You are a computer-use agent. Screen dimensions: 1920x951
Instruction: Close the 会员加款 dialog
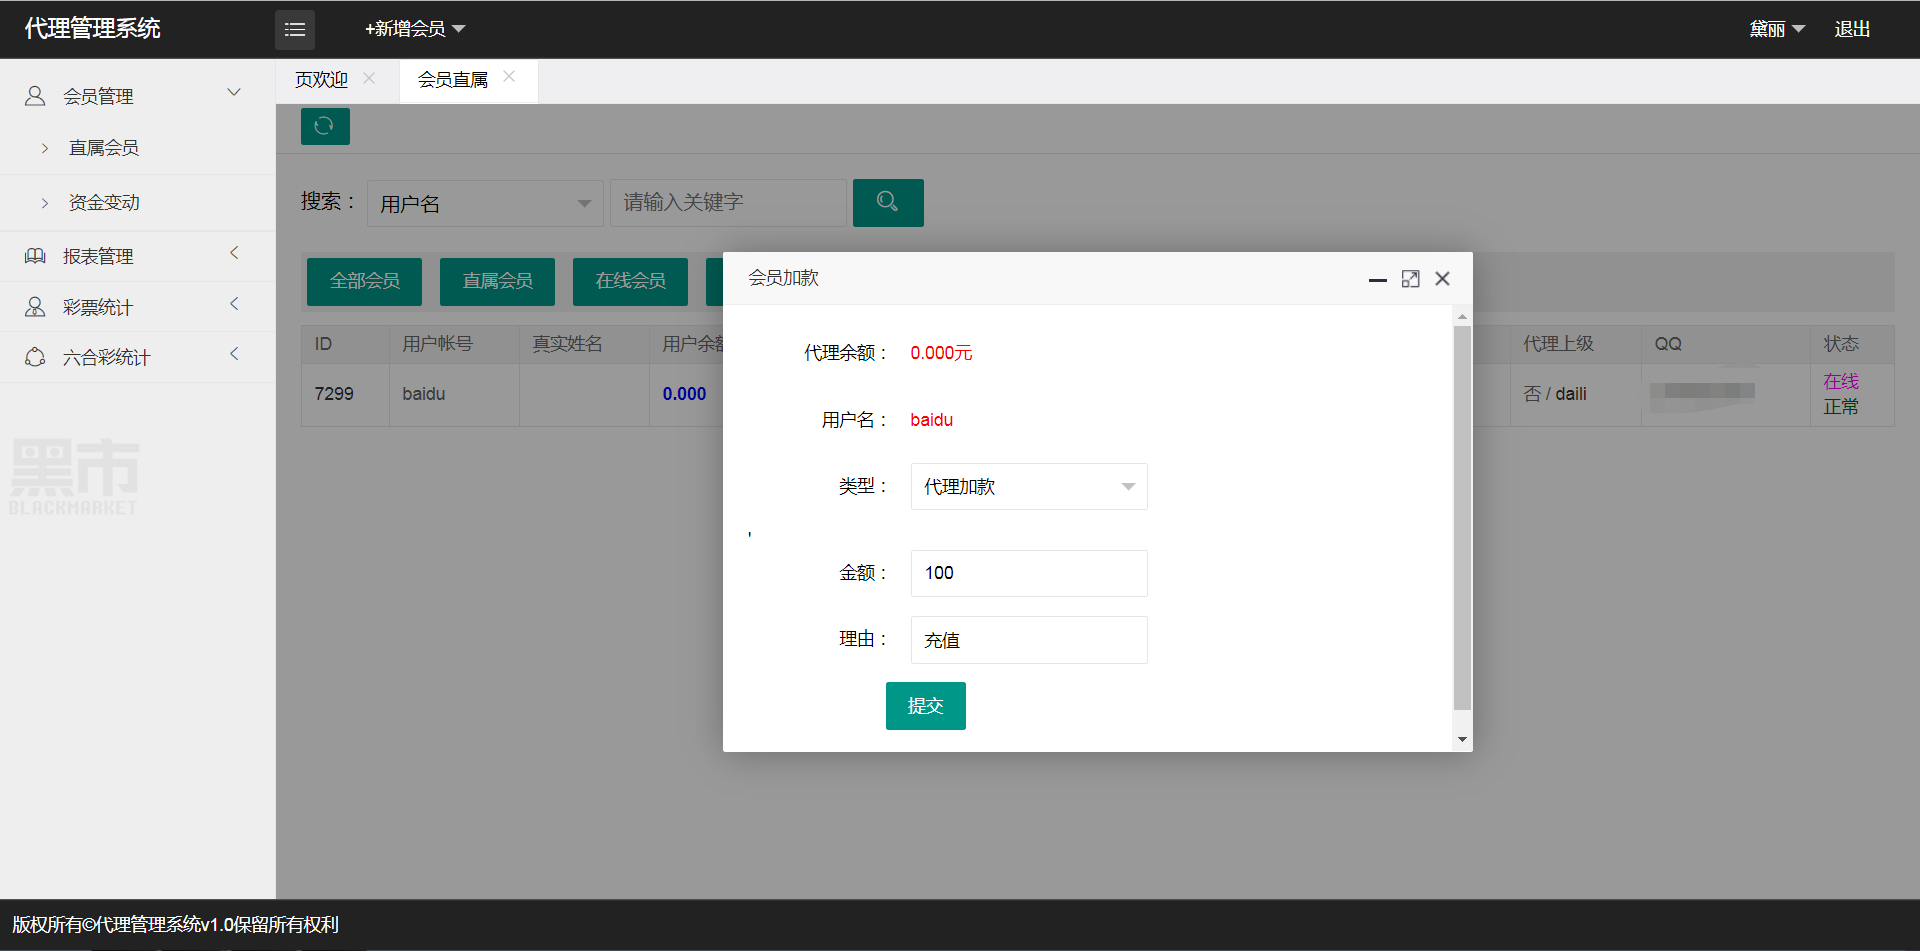[x=1442, y=279]
